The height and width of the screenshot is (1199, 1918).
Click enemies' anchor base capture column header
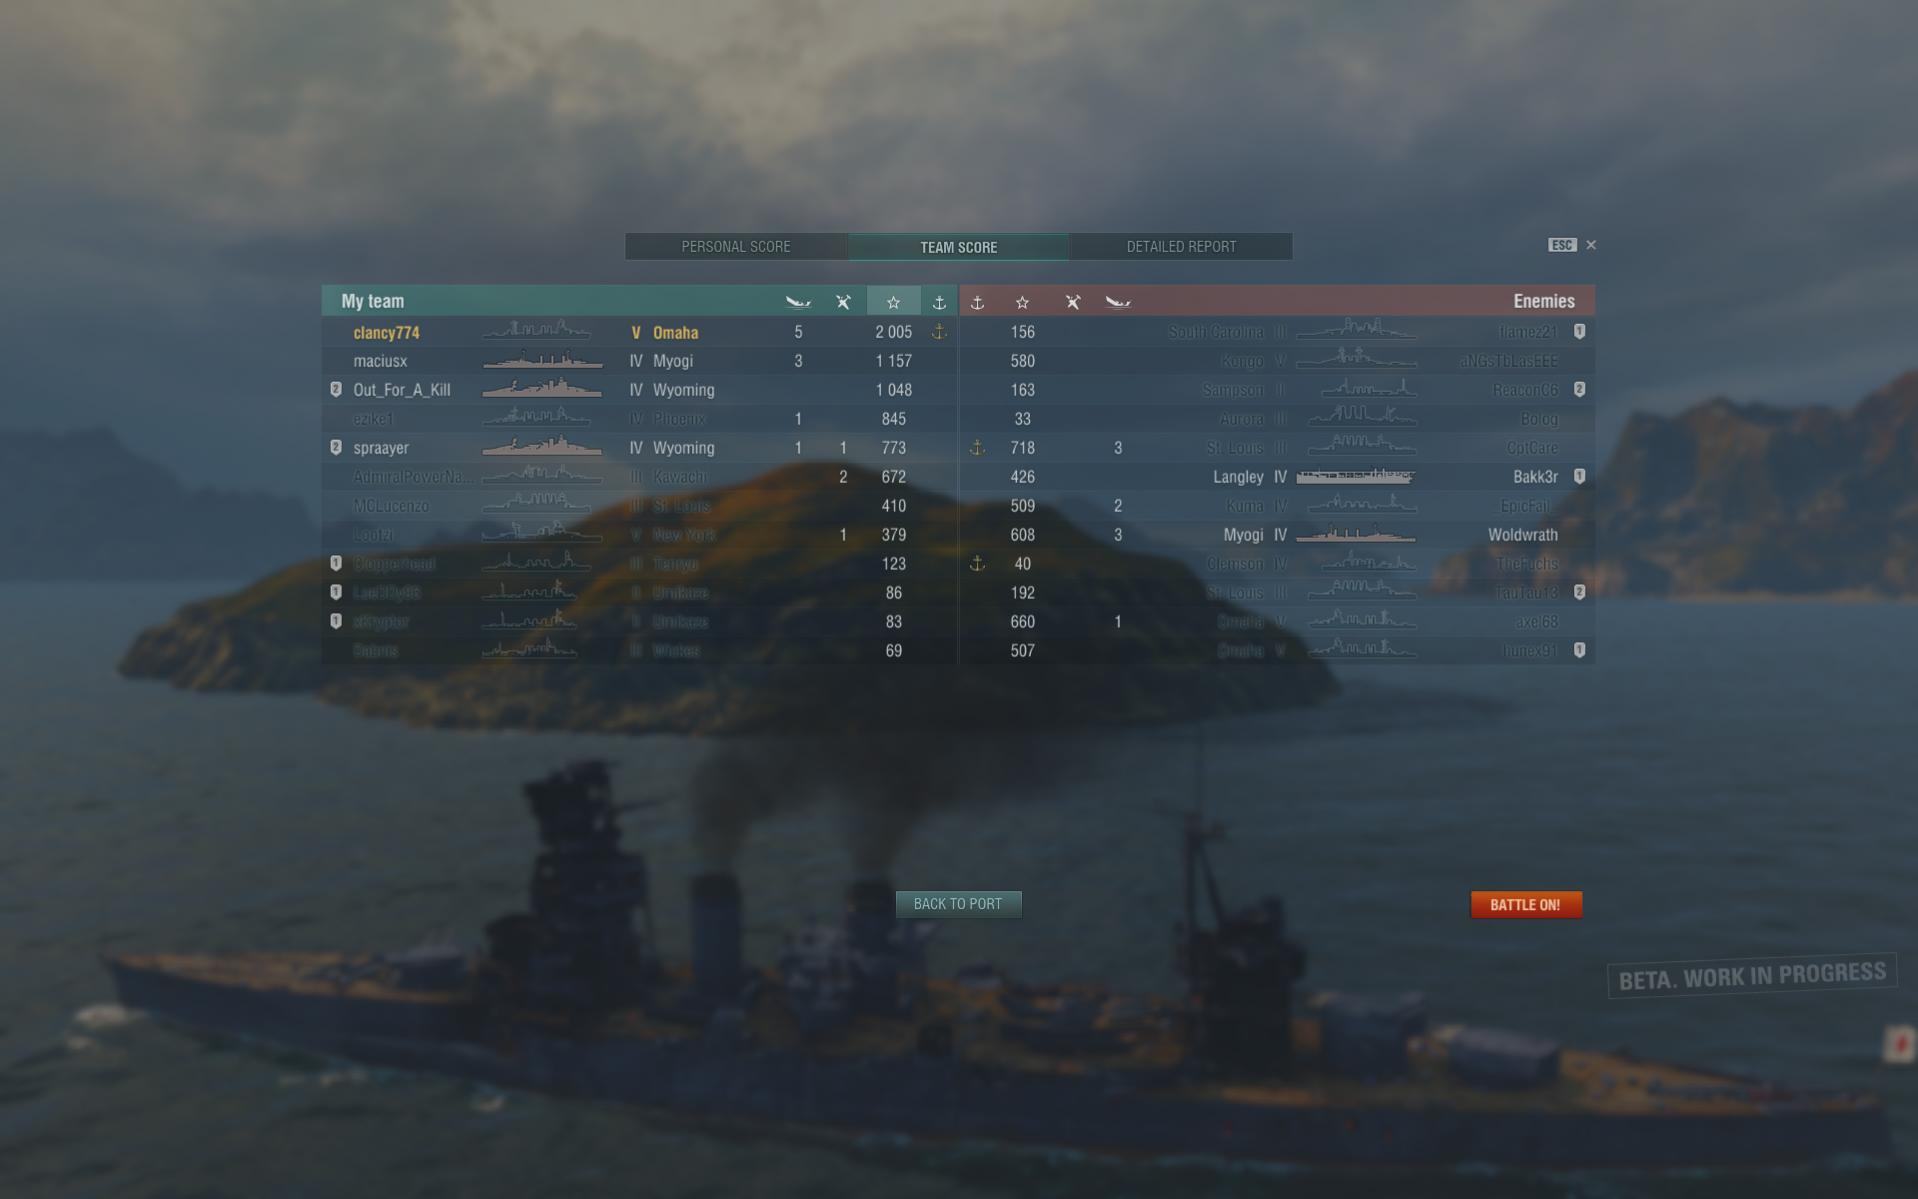pos(977,301)
